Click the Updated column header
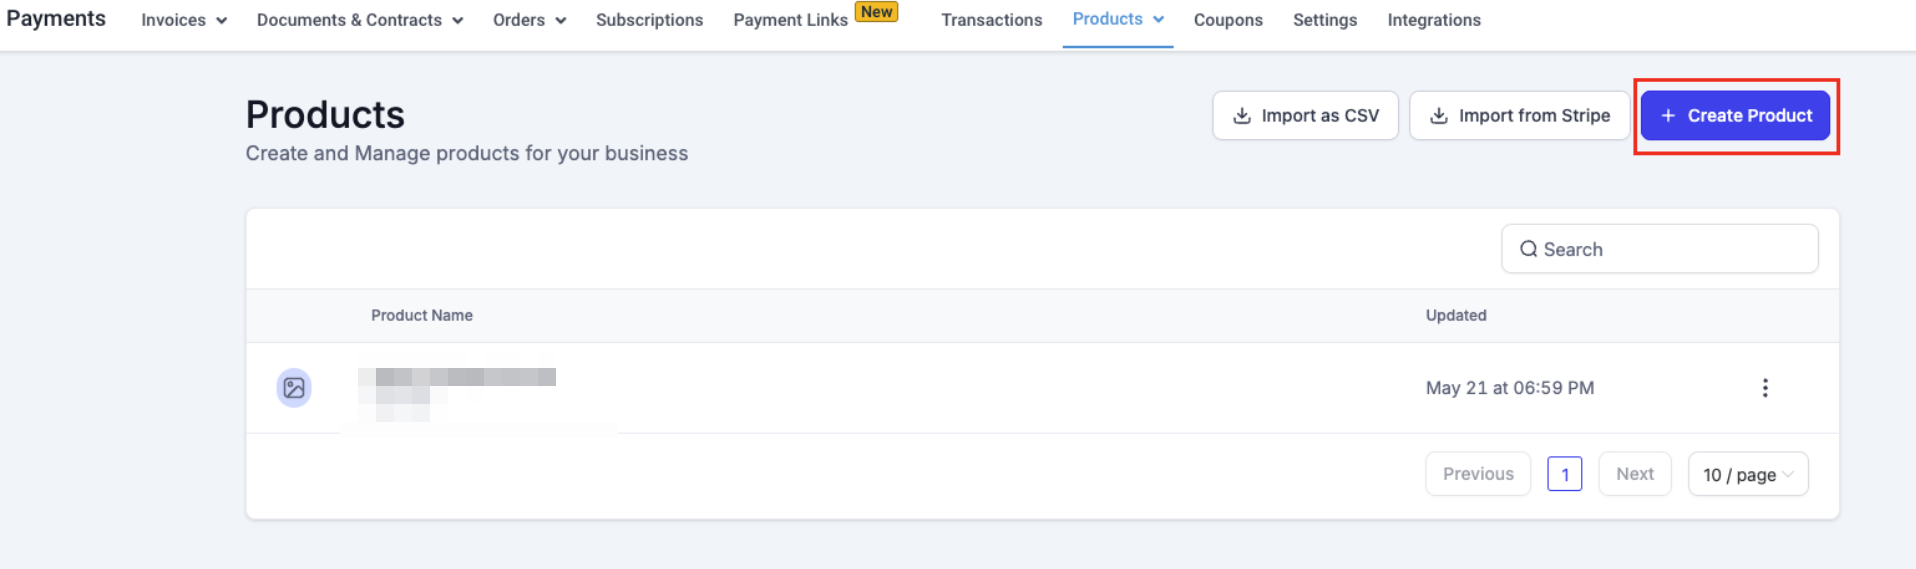The height and width of the screenshot is (569, 1916). [x=1456, y=315]
